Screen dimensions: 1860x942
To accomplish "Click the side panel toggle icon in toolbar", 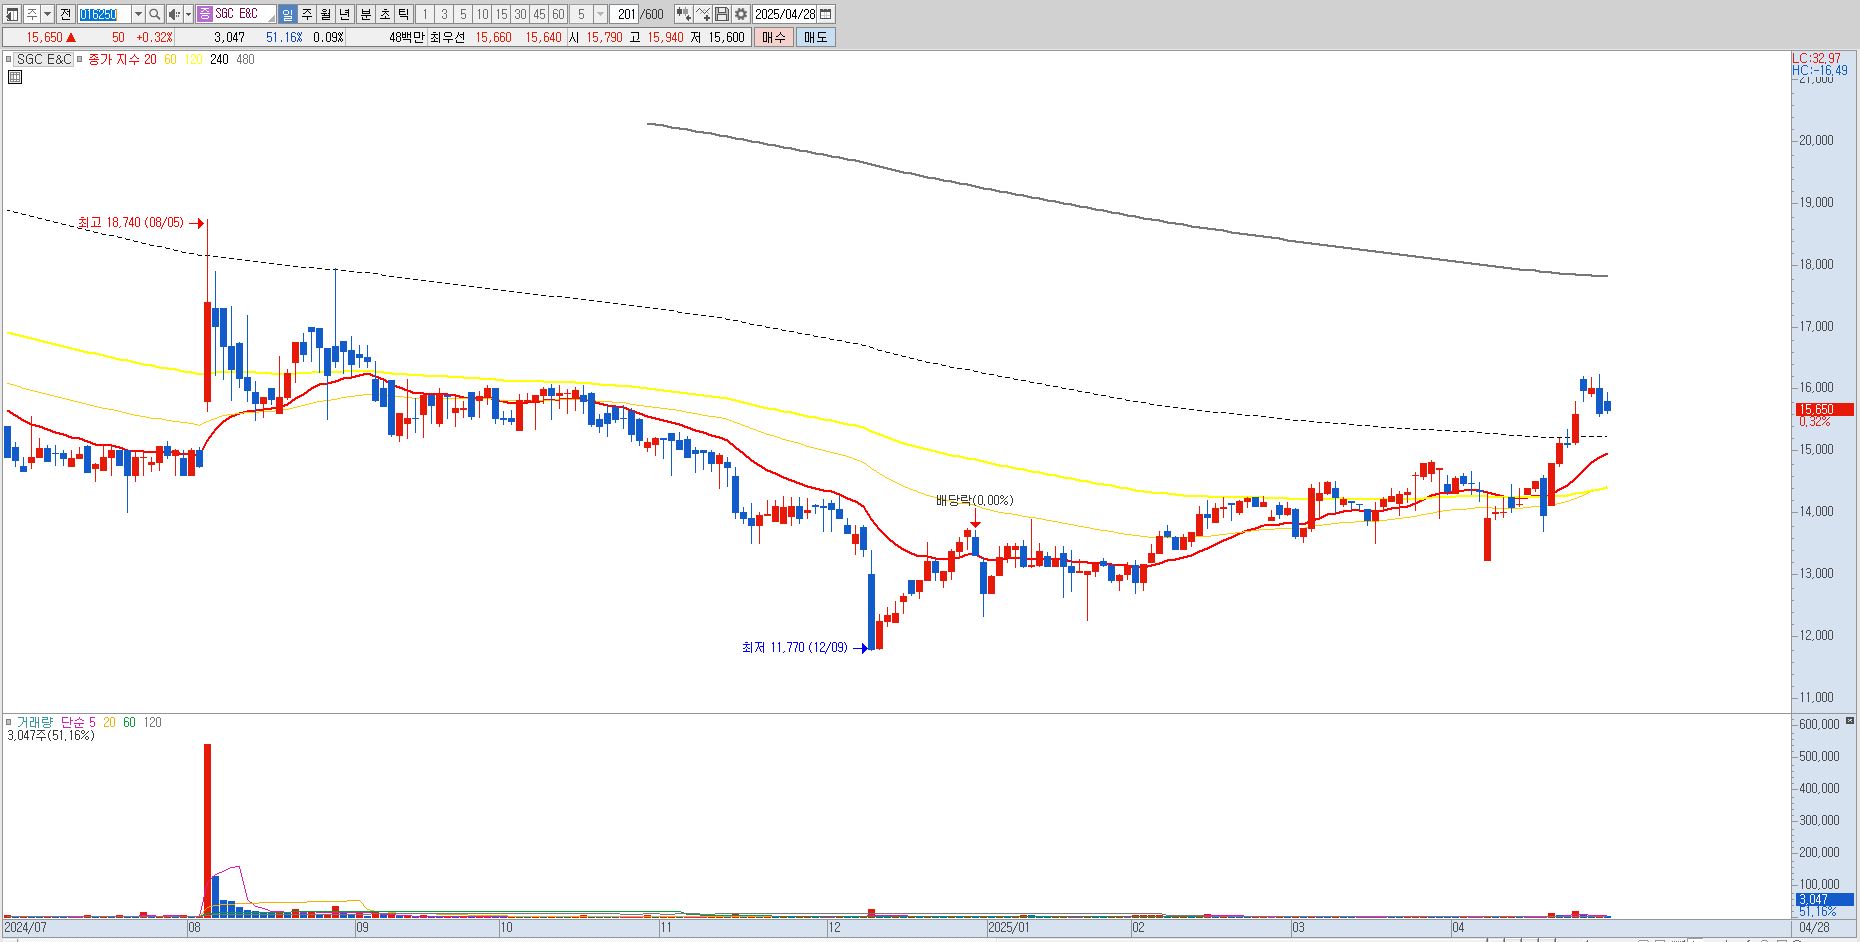I will pos(11,14).
